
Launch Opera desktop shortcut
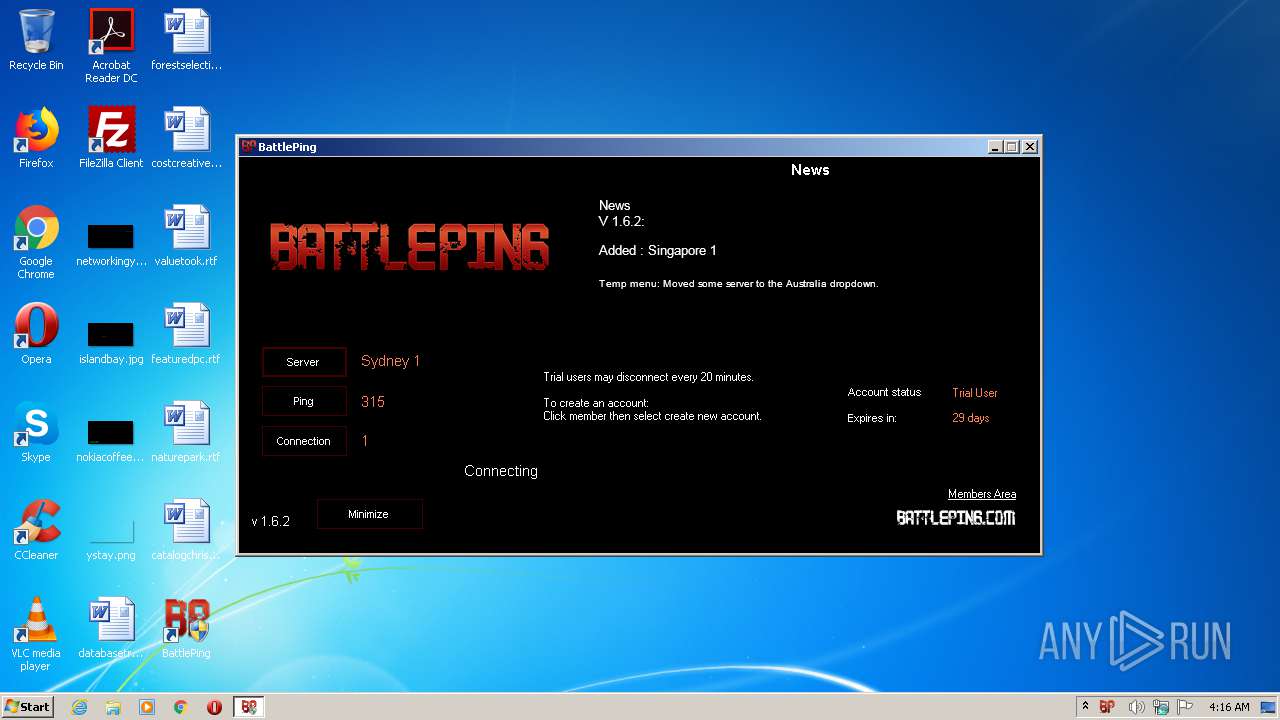(x=36, y=334)
